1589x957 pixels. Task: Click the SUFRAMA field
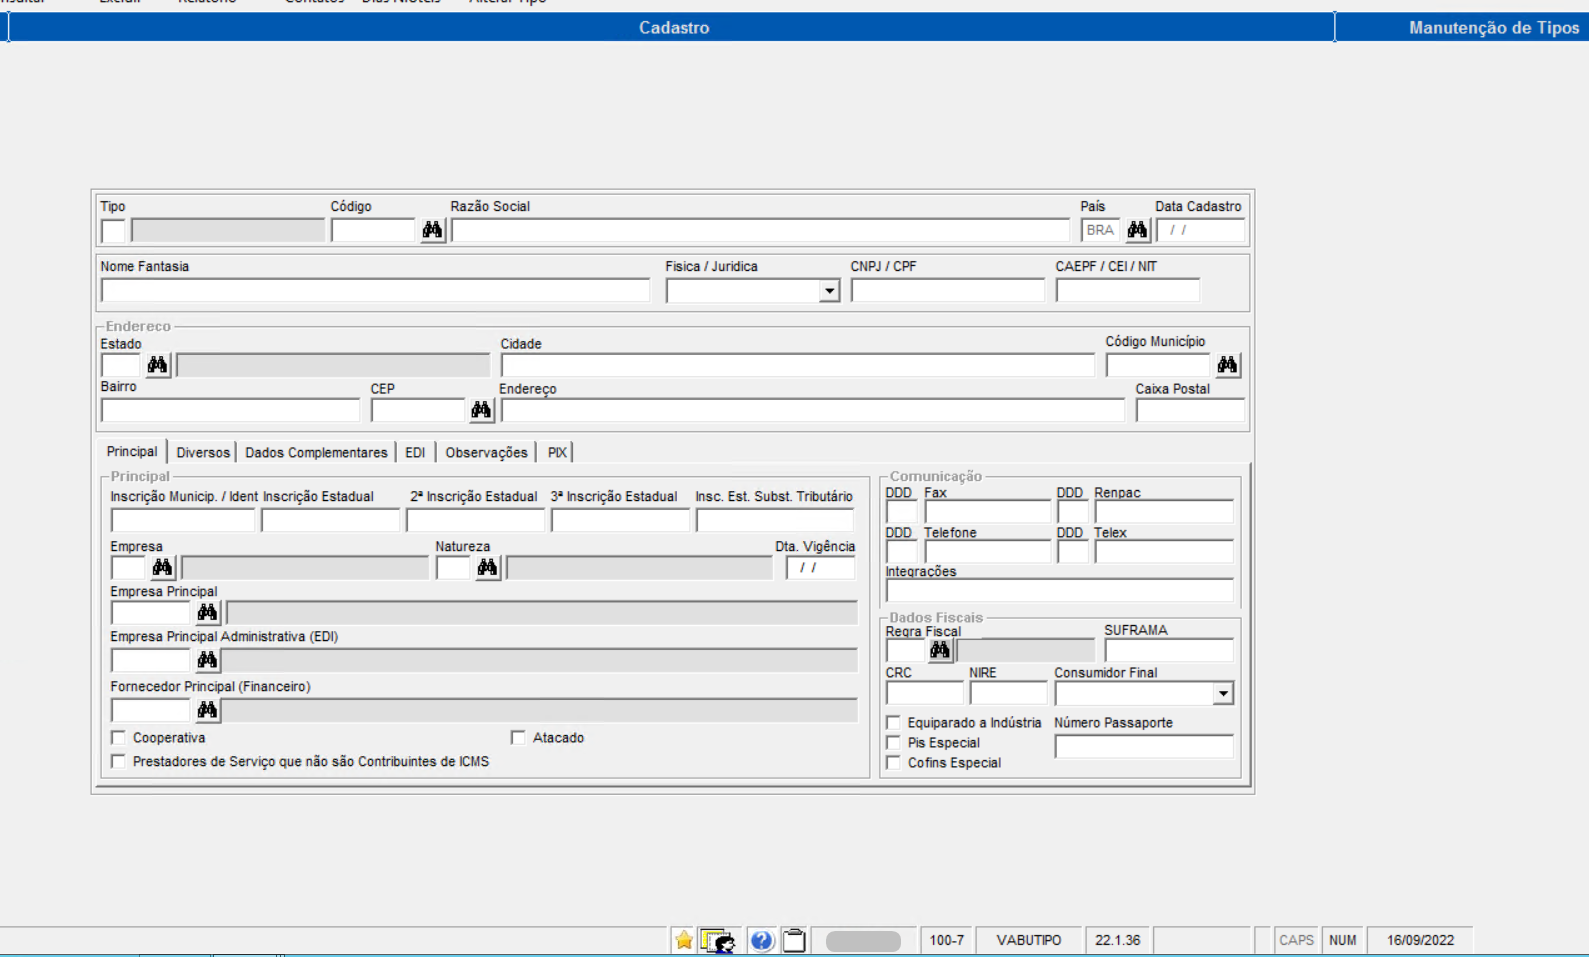click(x=1169, y=651)
